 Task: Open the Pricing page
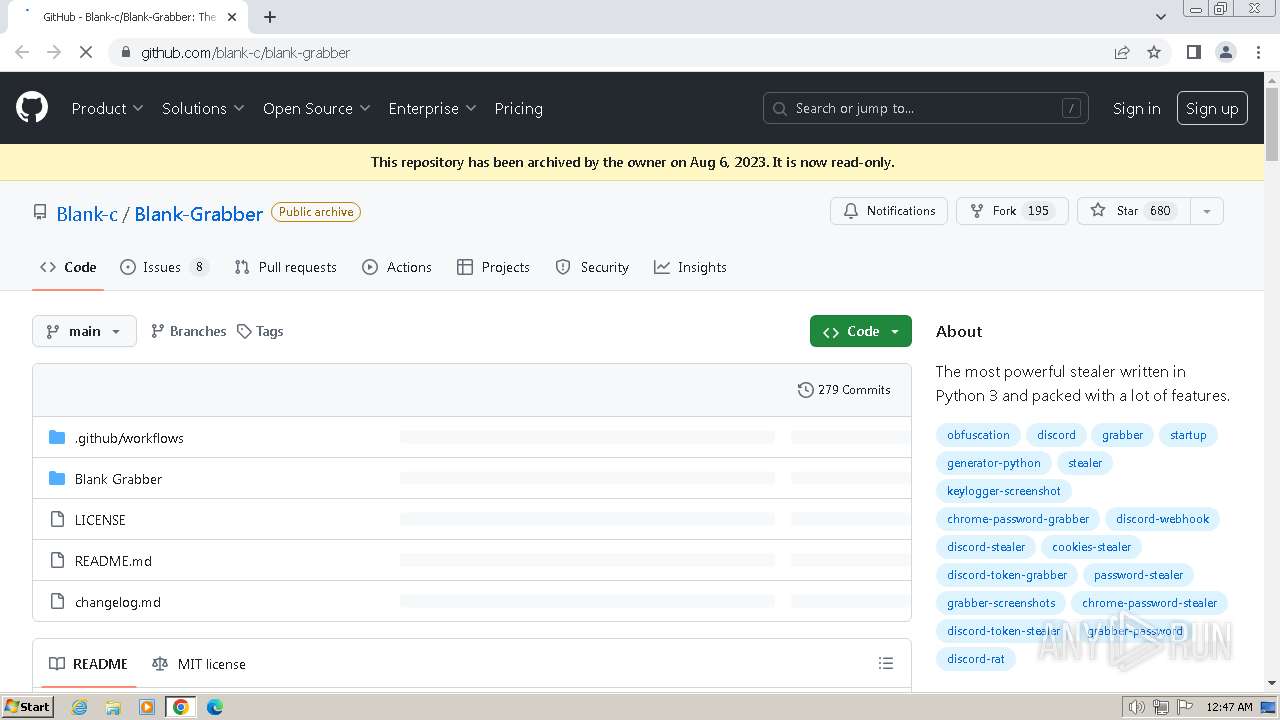518,108
